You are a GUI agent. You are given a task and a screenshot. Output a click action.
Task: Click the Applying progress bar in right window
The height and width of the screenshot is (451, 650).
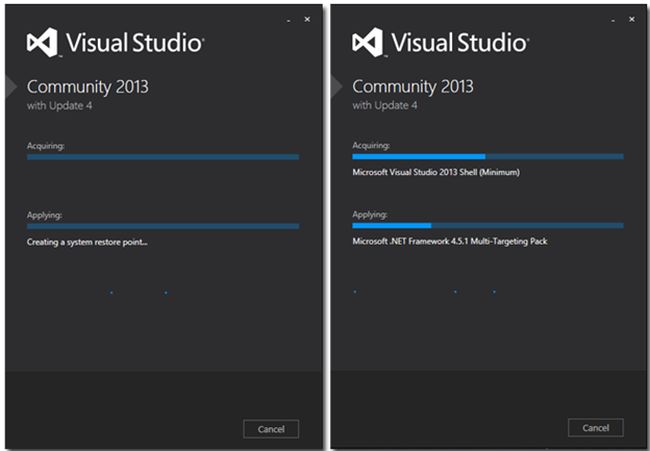pyautogui.click(x=488, y=226)
